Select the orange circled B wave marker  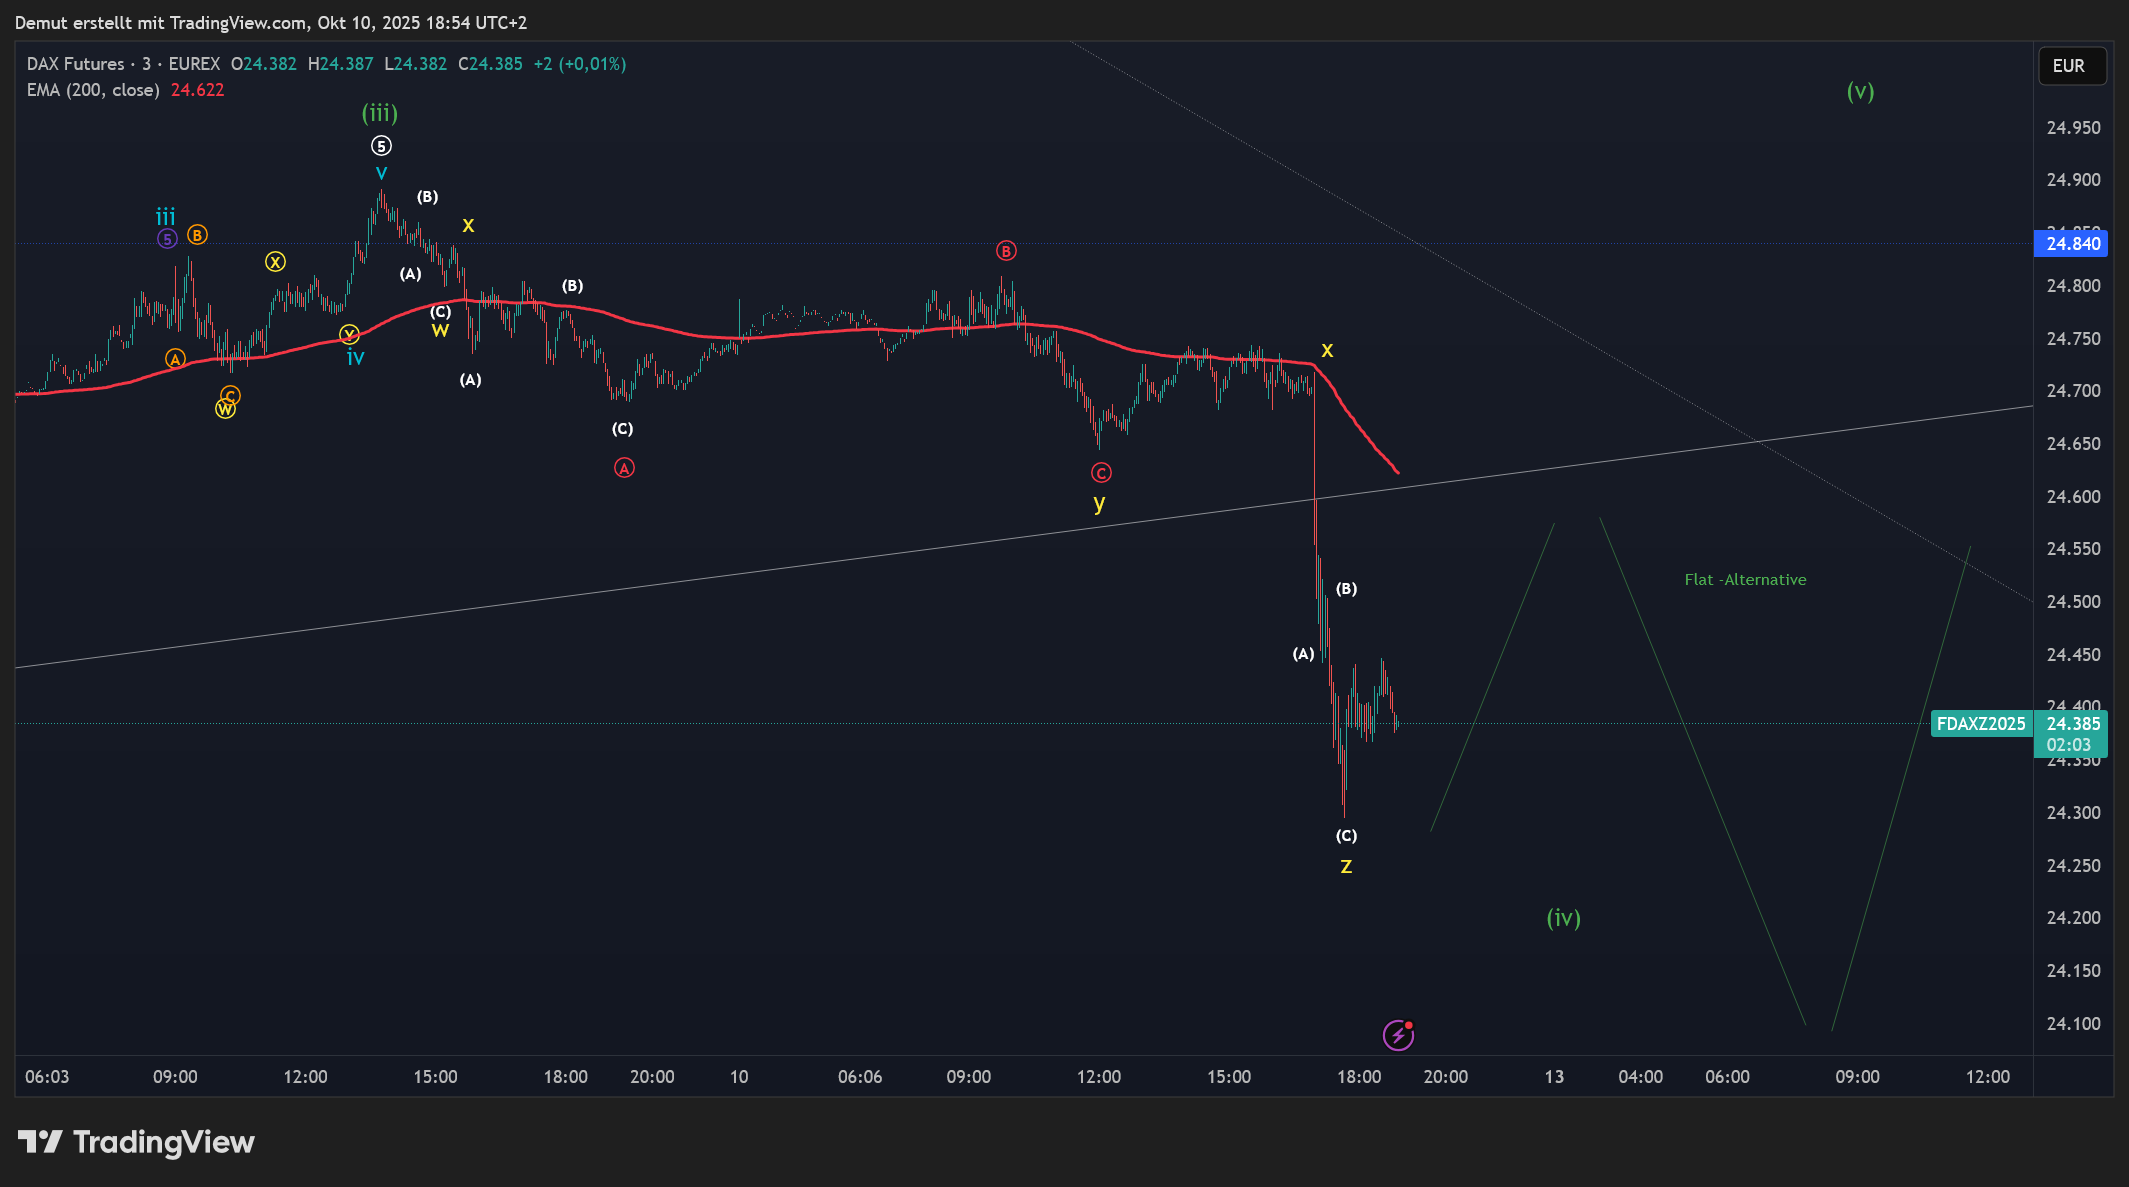(x=197, y=235)
